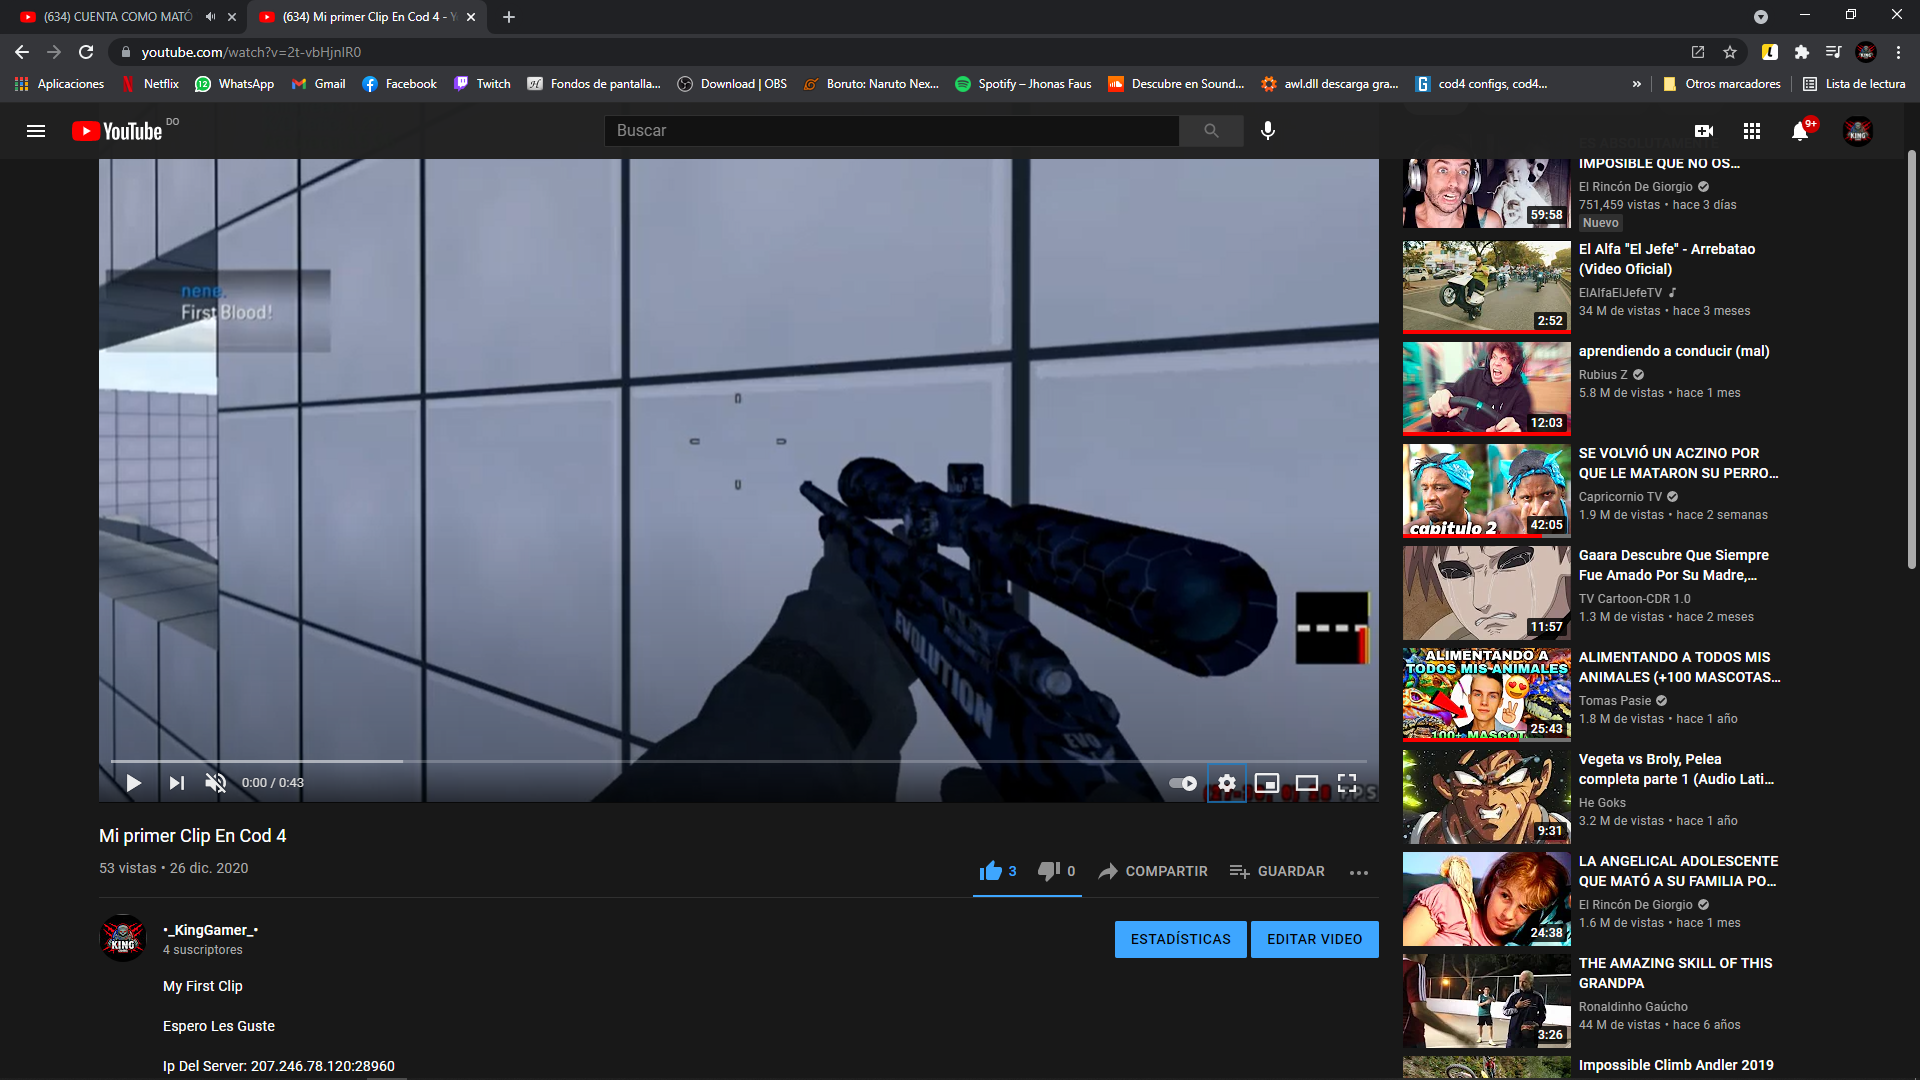Expand the hidden bookmarks chevron

(1636, 84)
